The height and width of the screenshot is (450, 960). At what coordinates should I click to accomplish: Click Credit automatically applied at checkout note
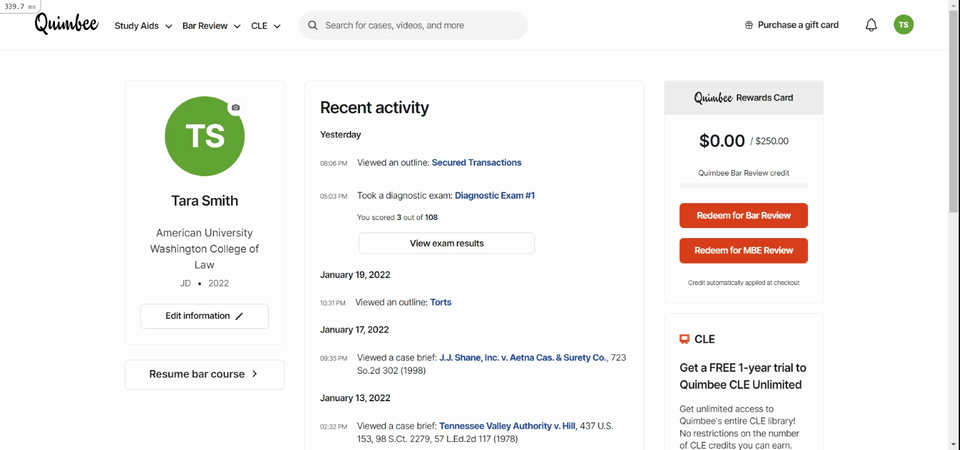(743, 283)
